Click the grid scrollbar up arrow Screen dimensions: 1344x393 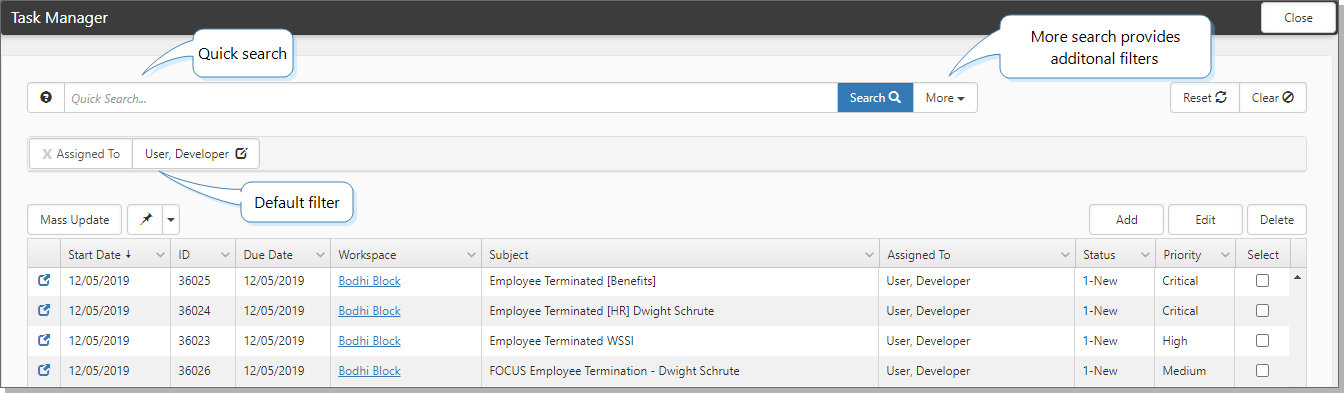click(1298, 276)
